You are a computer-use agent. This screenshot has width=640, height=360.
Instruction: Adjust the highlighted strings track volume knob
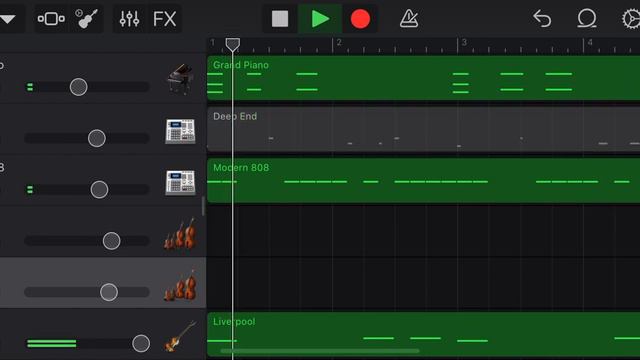pyautogui.click(x=109, y=292)
